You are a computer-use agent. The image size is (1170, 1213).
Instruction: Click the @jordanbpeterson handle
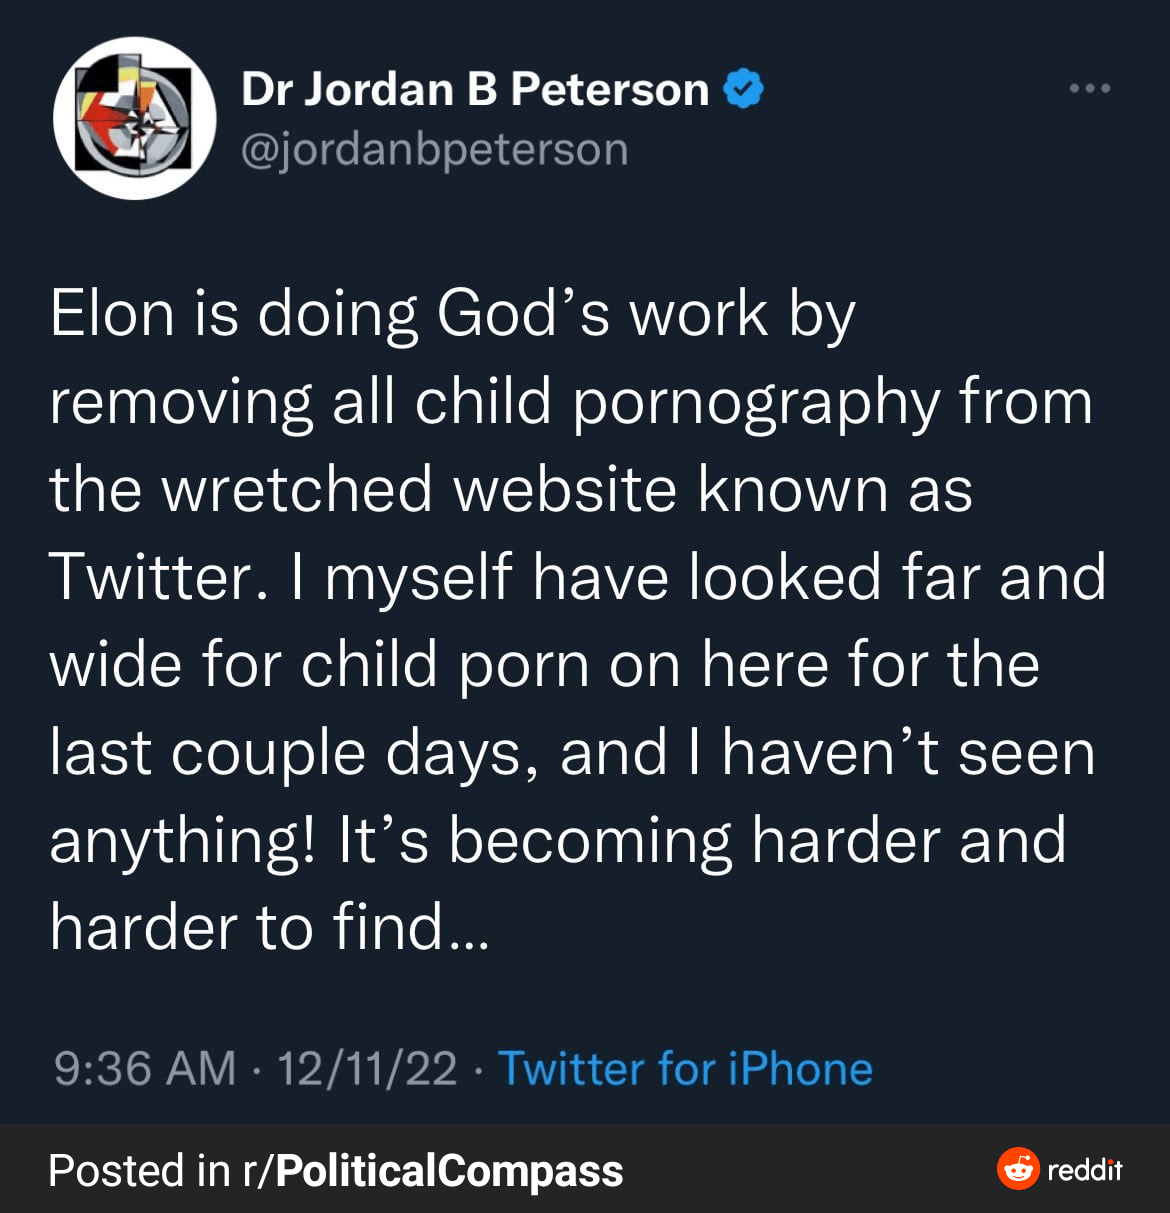pos(435,150)
